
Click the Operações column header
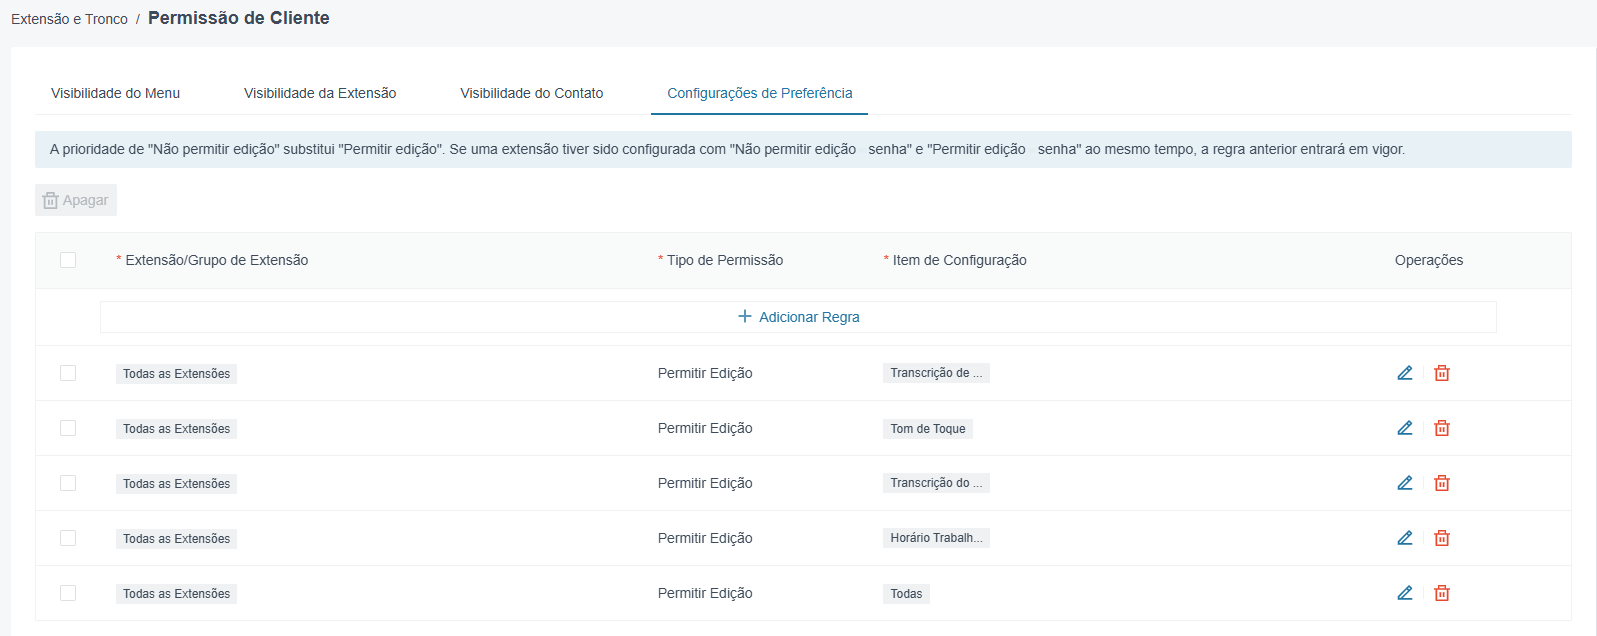coord(1429,260)
